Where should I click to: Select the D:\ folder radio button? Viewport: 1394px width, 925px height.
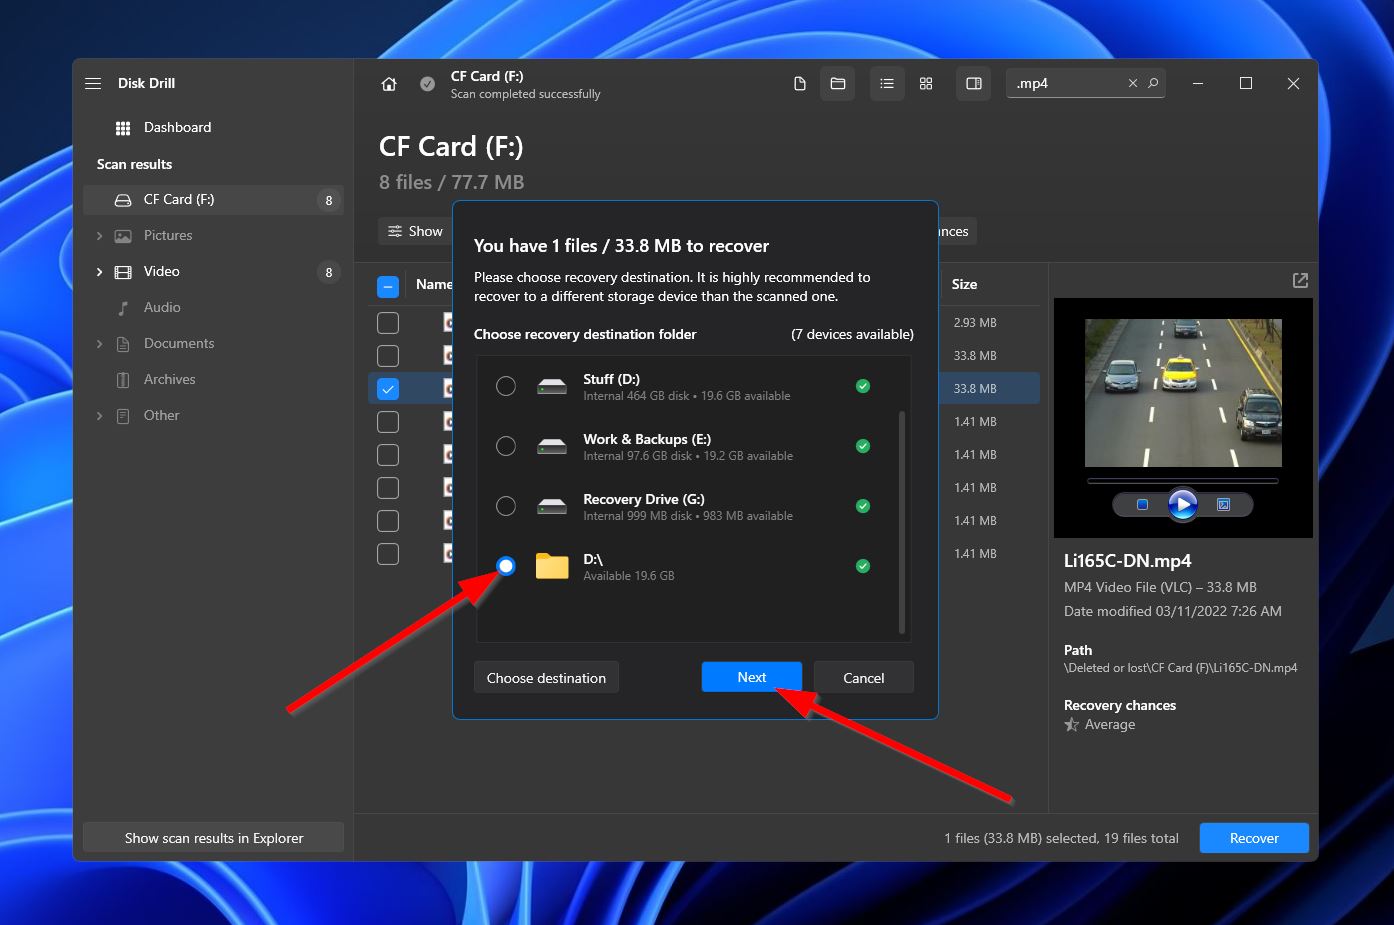coord(506,566)
